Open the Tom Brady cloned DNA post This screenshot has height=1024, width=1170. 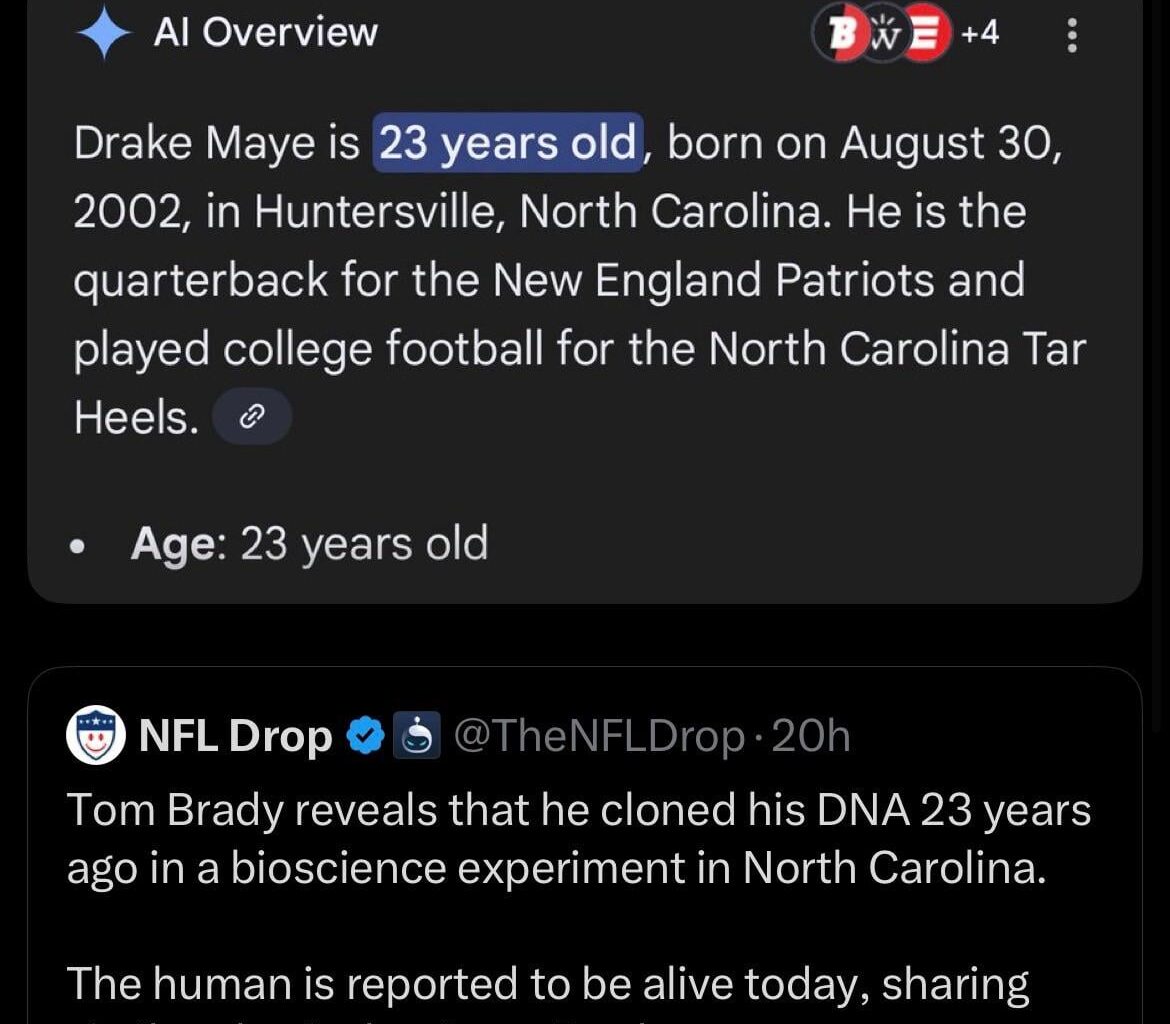point(578,838)
